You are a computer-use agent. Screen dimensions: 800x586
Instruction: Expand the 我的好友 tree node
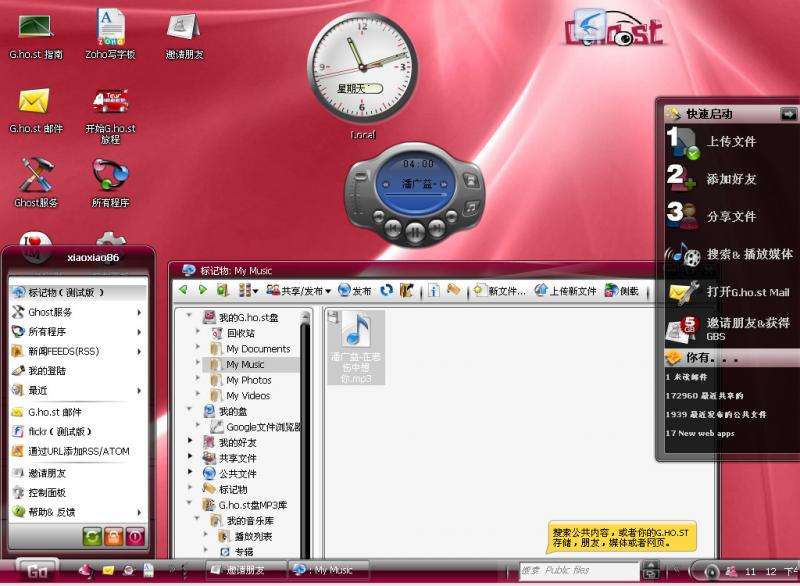click(x=190, y=441)
